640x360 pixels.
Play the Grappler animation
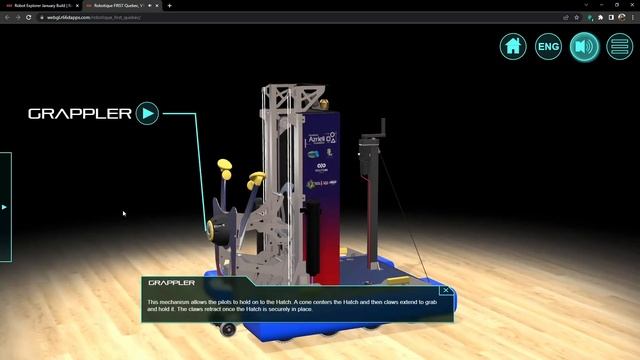[x=147, y=113]
